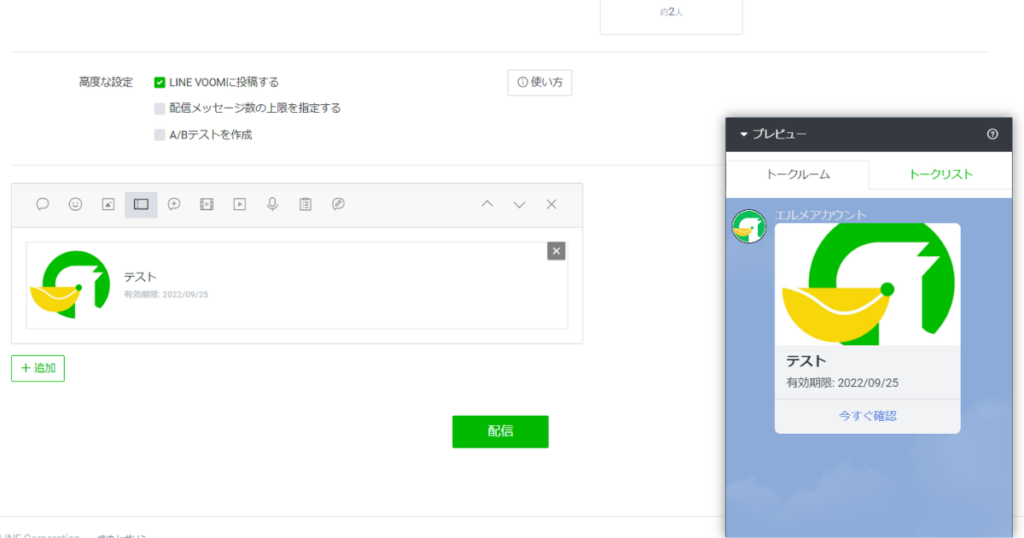Open the 使い方 help button
The height and width of the screenshot is (538, 1024).
[540, 82]
